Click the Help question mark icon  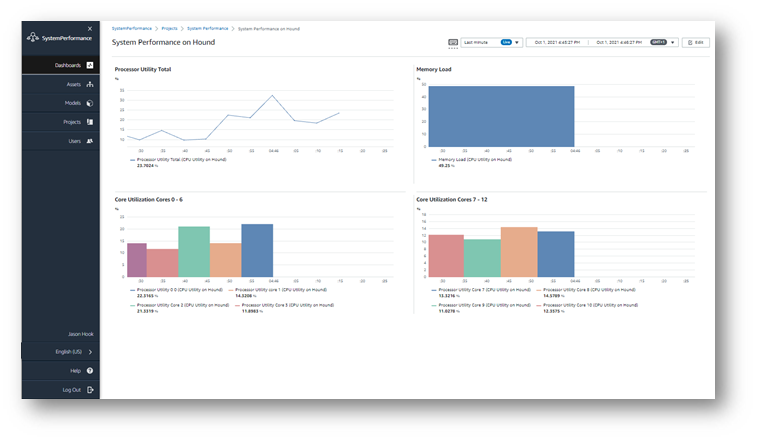[89, 371]
